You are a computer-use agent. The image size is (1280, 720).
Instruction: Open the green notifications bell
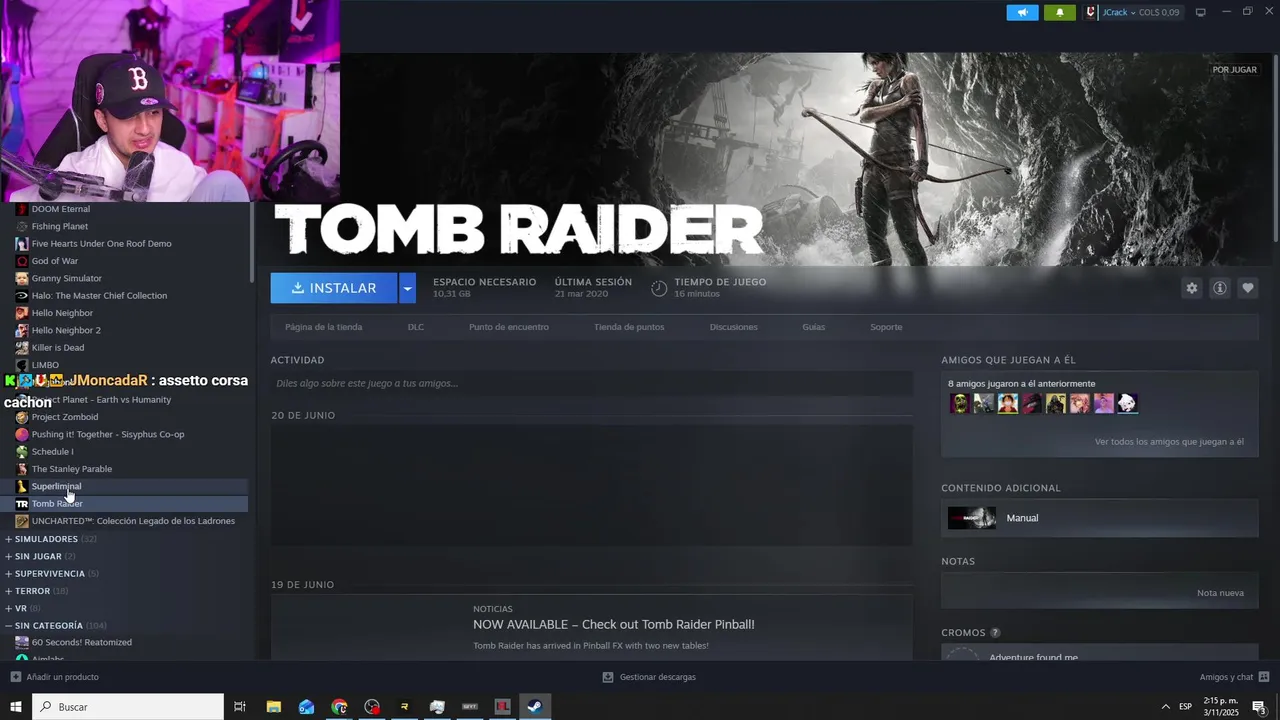point(1060,12)
